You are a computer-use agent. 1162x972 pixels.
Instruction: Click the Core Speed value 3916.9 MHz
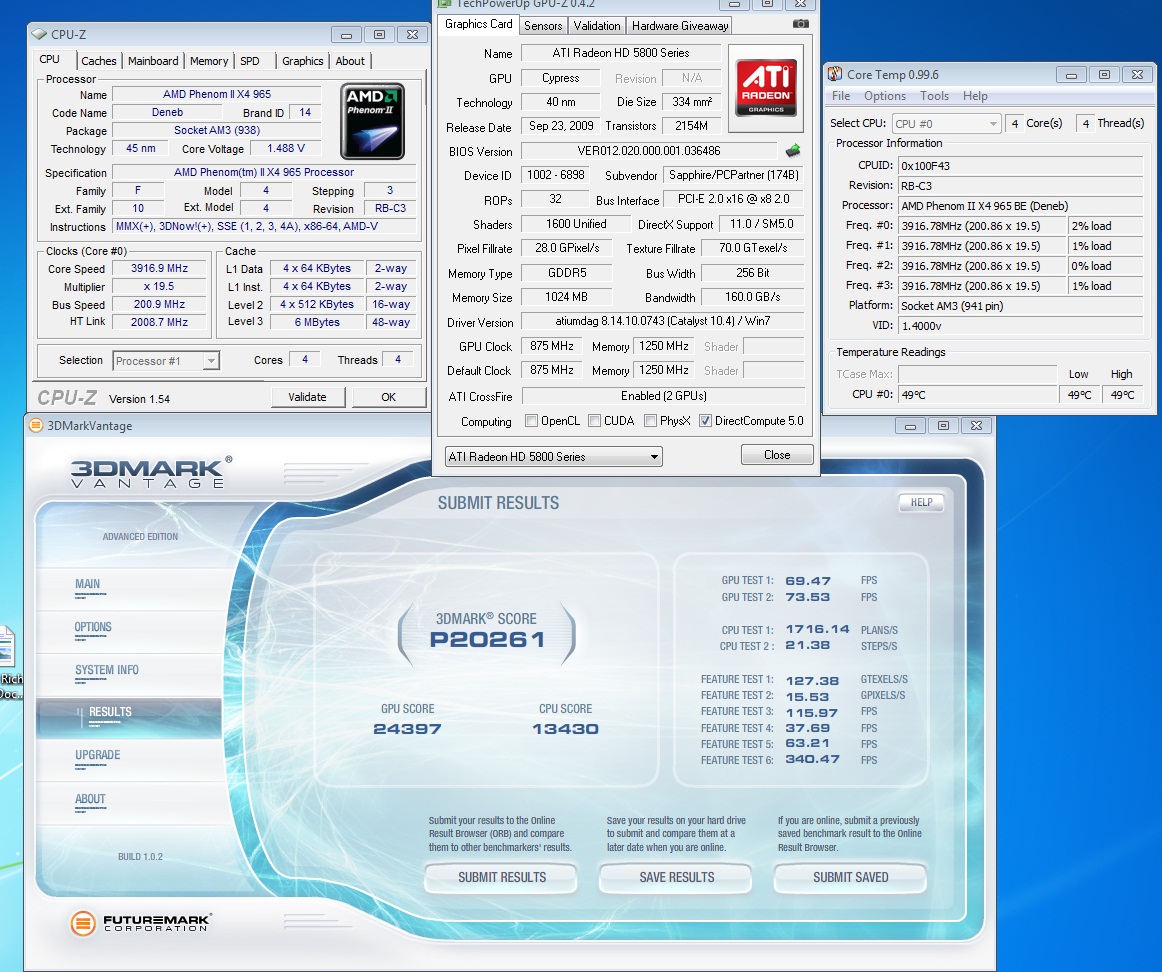159,268
